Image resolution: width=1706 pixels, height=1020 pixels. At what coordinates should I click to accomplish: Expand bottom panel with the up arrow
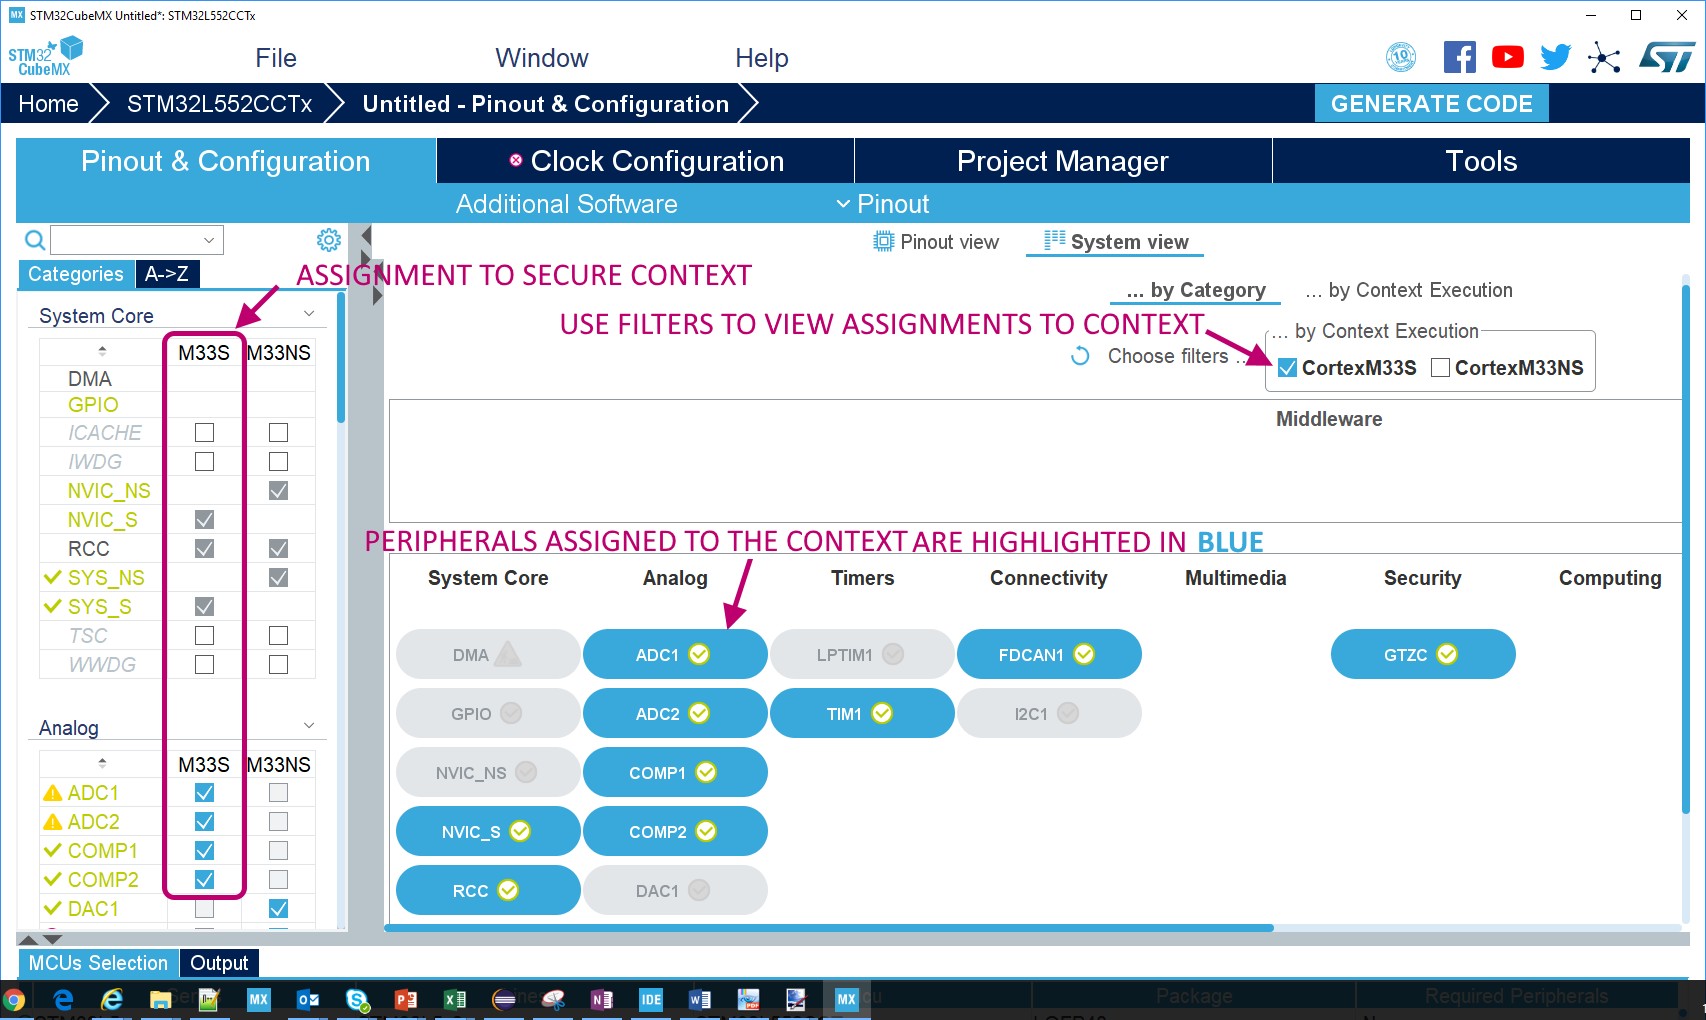[x=29, y=939]
